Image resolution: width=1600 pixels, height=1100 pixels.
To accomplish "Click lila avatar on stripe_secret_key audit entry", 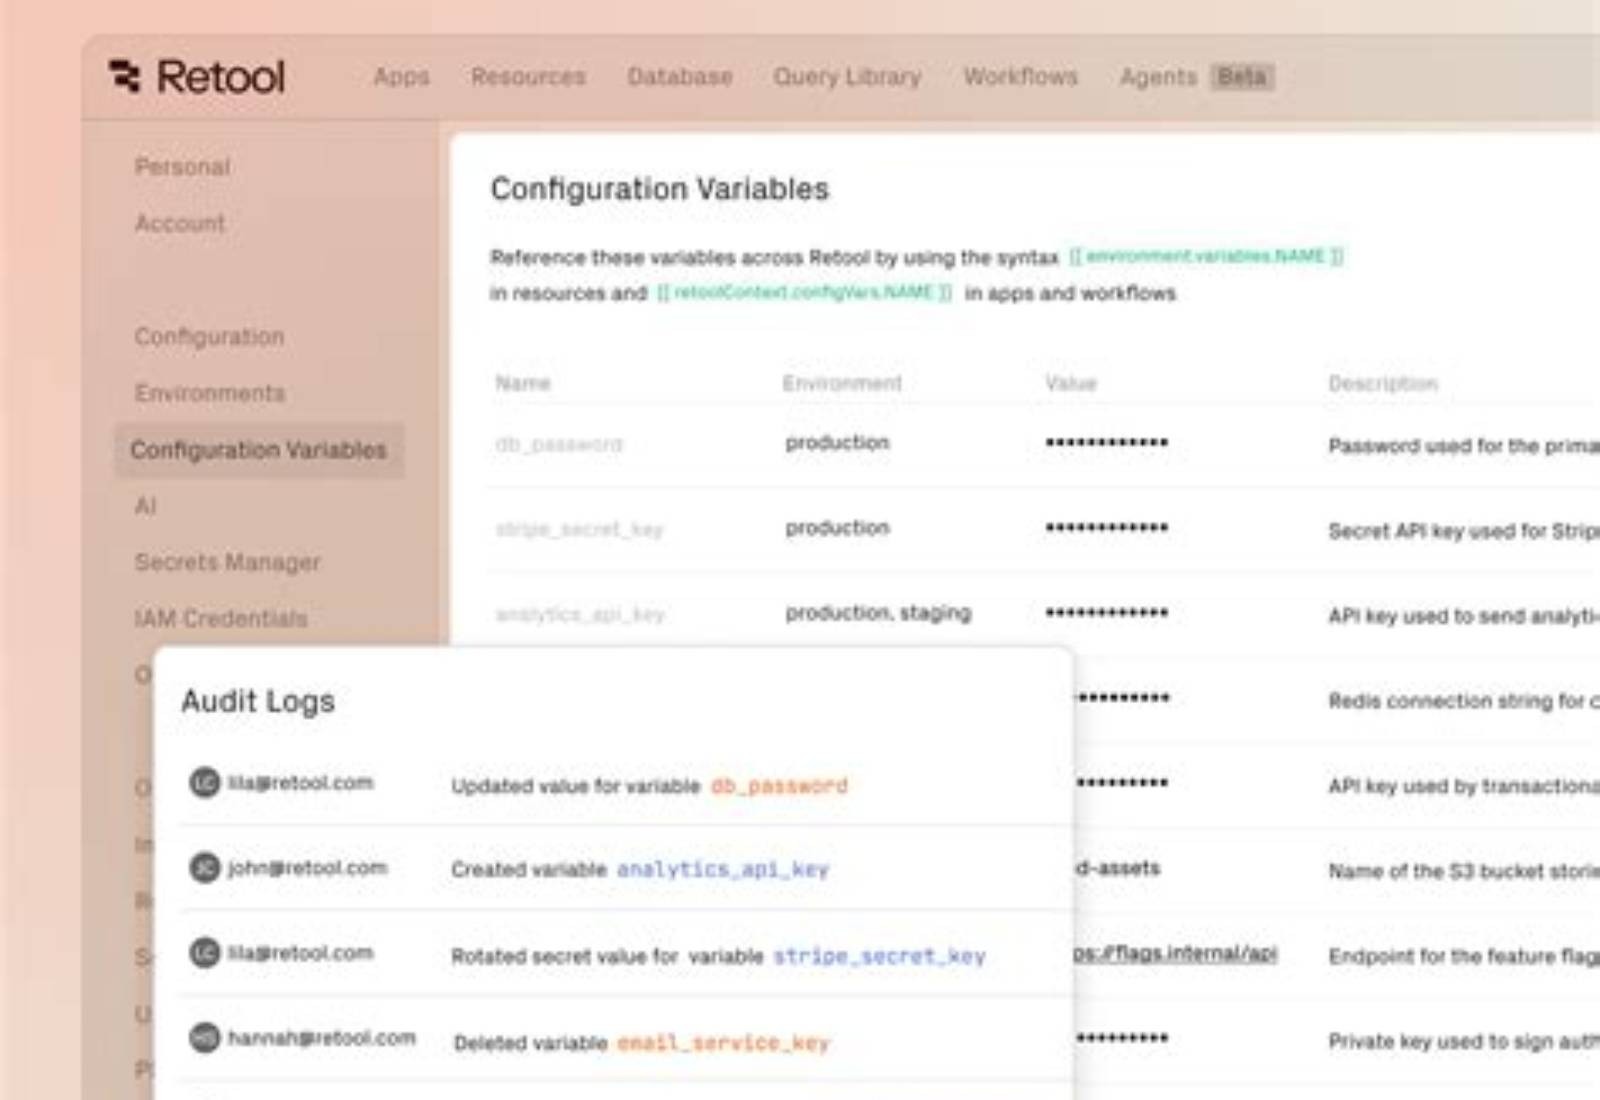I will point(205,952).
